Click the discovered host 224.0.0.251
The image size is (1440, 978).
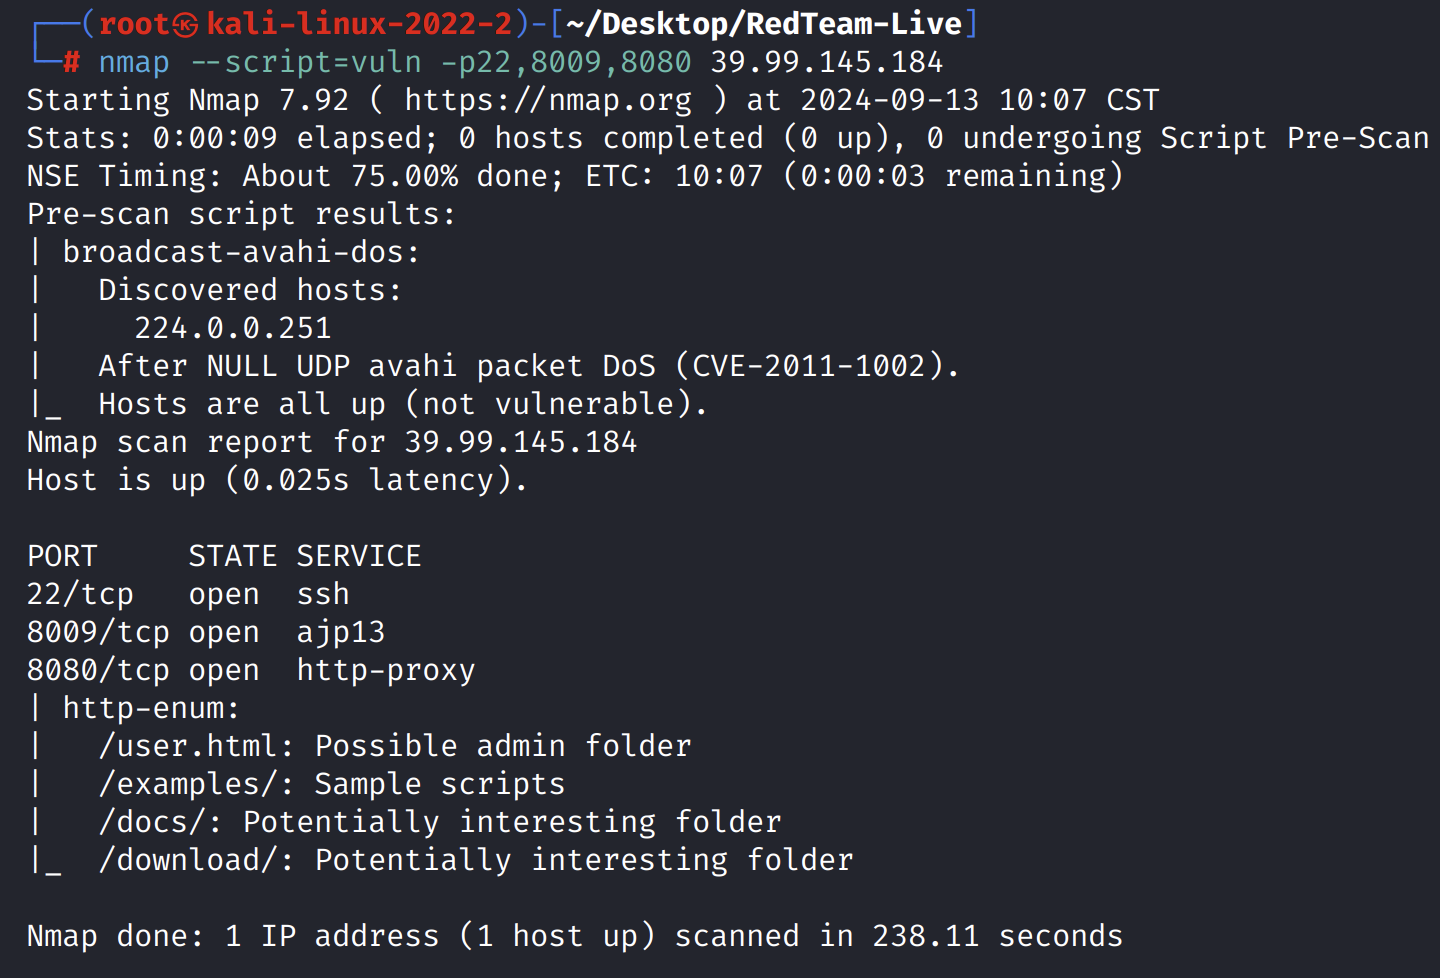coord(232,328)
